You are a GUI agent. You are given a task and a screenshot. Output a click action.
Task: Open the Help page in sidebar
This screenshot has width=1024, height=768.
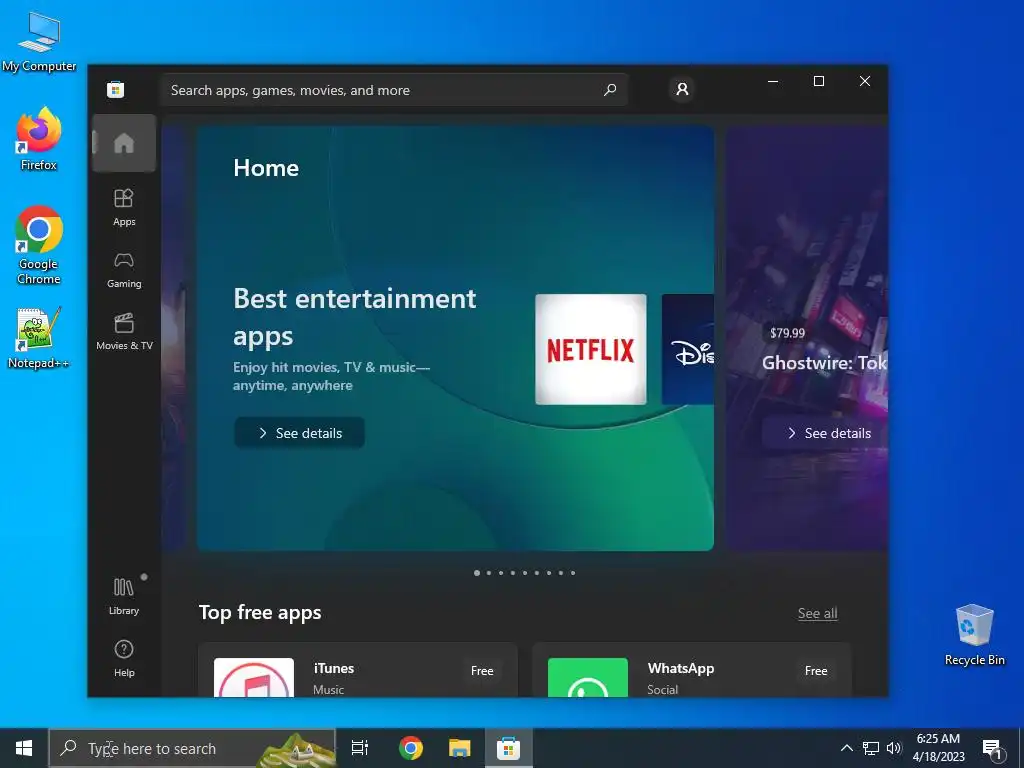point(124,658)
